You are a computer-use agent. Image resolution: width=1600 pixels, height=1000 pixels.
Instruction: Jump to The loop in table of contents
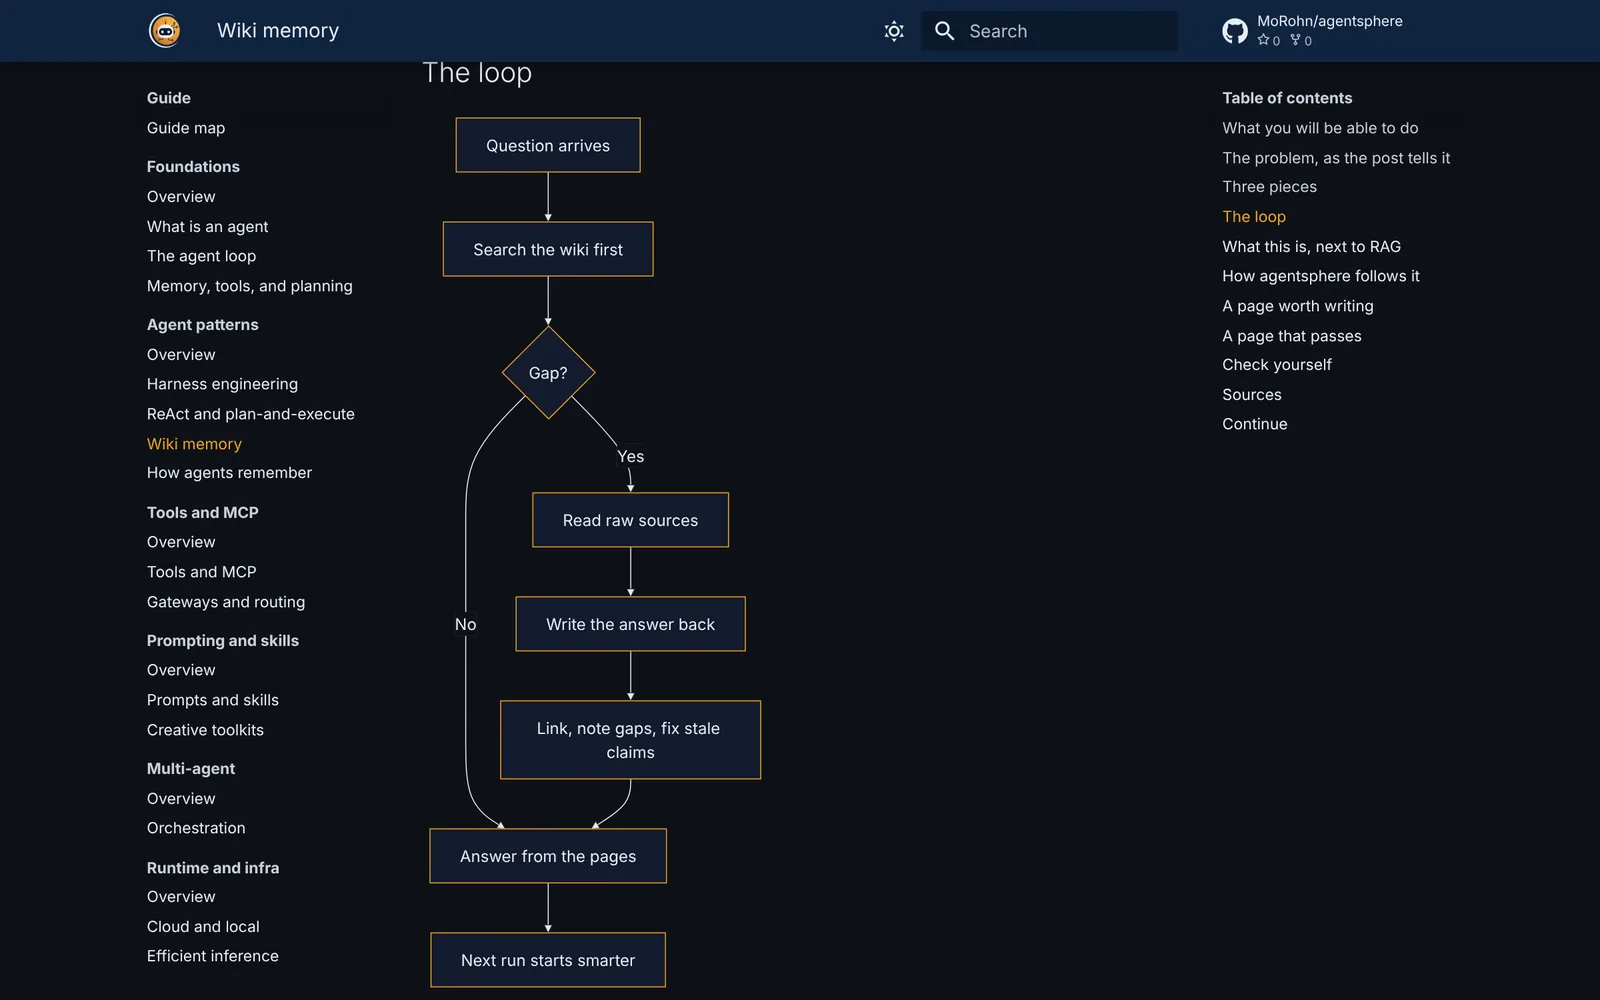tap(1254, 217)
